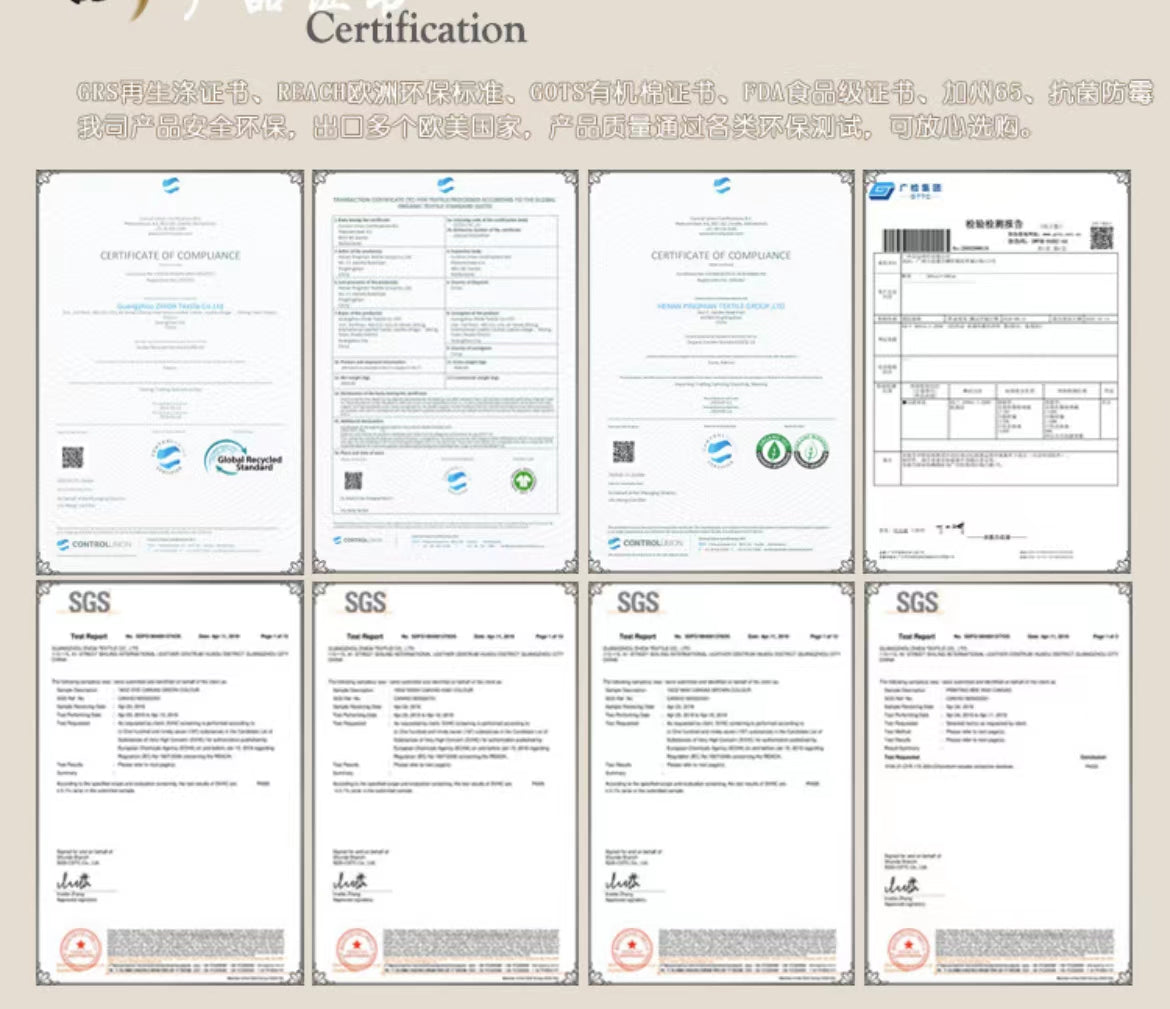Open the Transaction Certificate document thumbnail
This screenshot has height=1009, width=1170.
[445, 370]
